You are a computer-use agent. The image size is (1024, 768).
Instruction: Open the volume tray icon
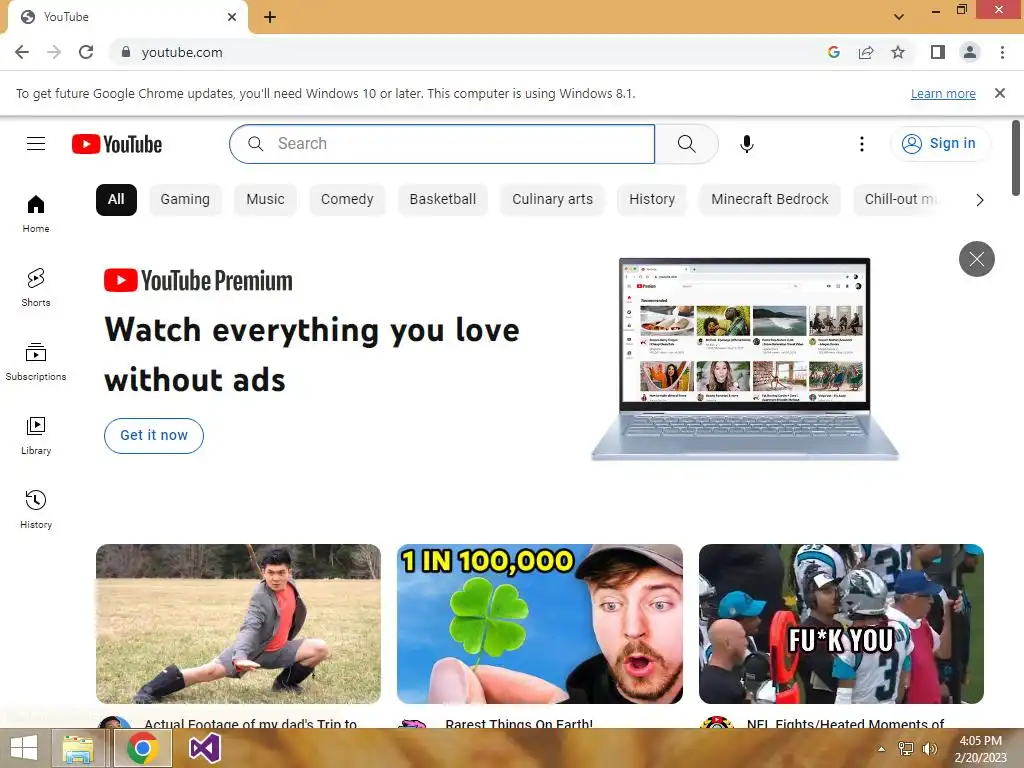pyautogui.click(x=930, y=748)
